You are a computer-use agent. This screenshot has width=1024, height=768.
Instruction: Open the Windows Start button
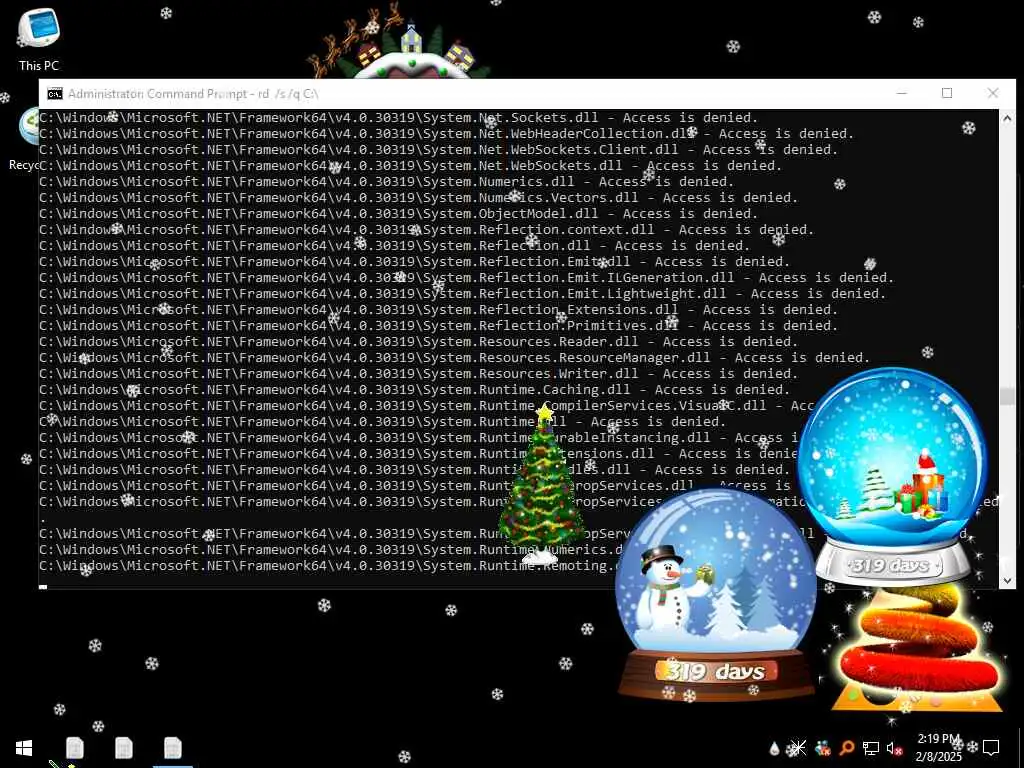click(24, 748)
